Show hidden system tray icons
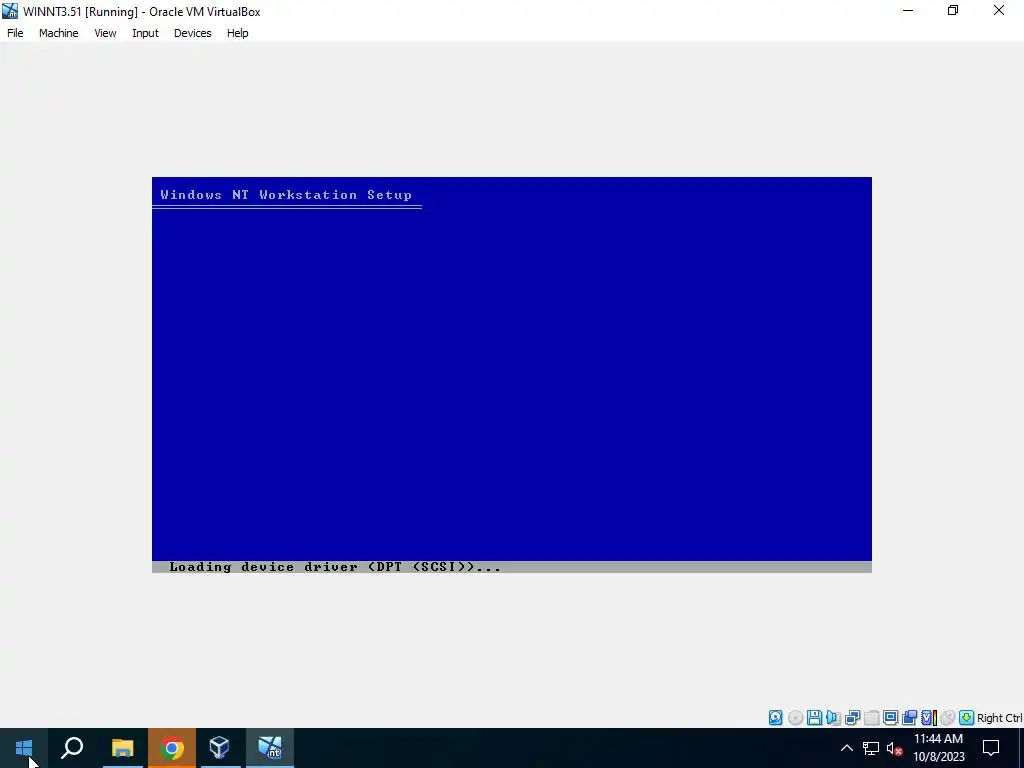The height and width of the screenshot is (768, 1024). [846, 748]
